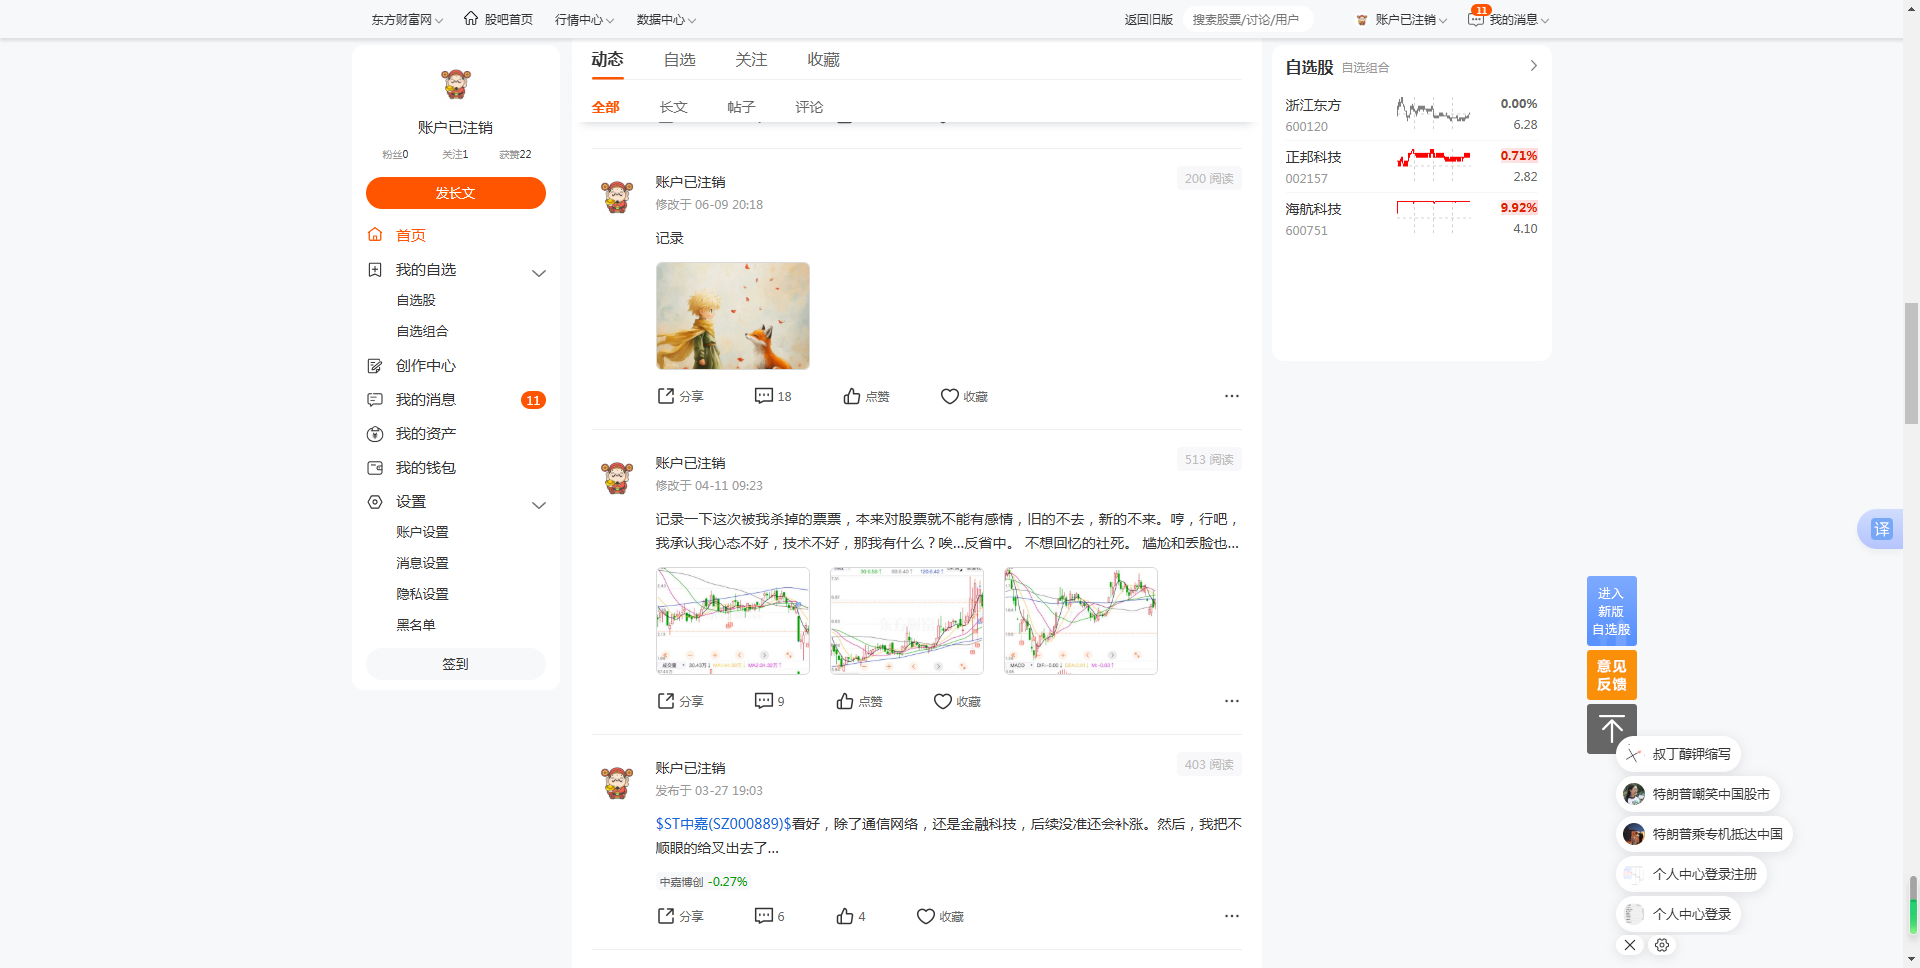Select the 长文 sub-tab filter
Viewport: 1920px width, 968px height.
[674, 107]
